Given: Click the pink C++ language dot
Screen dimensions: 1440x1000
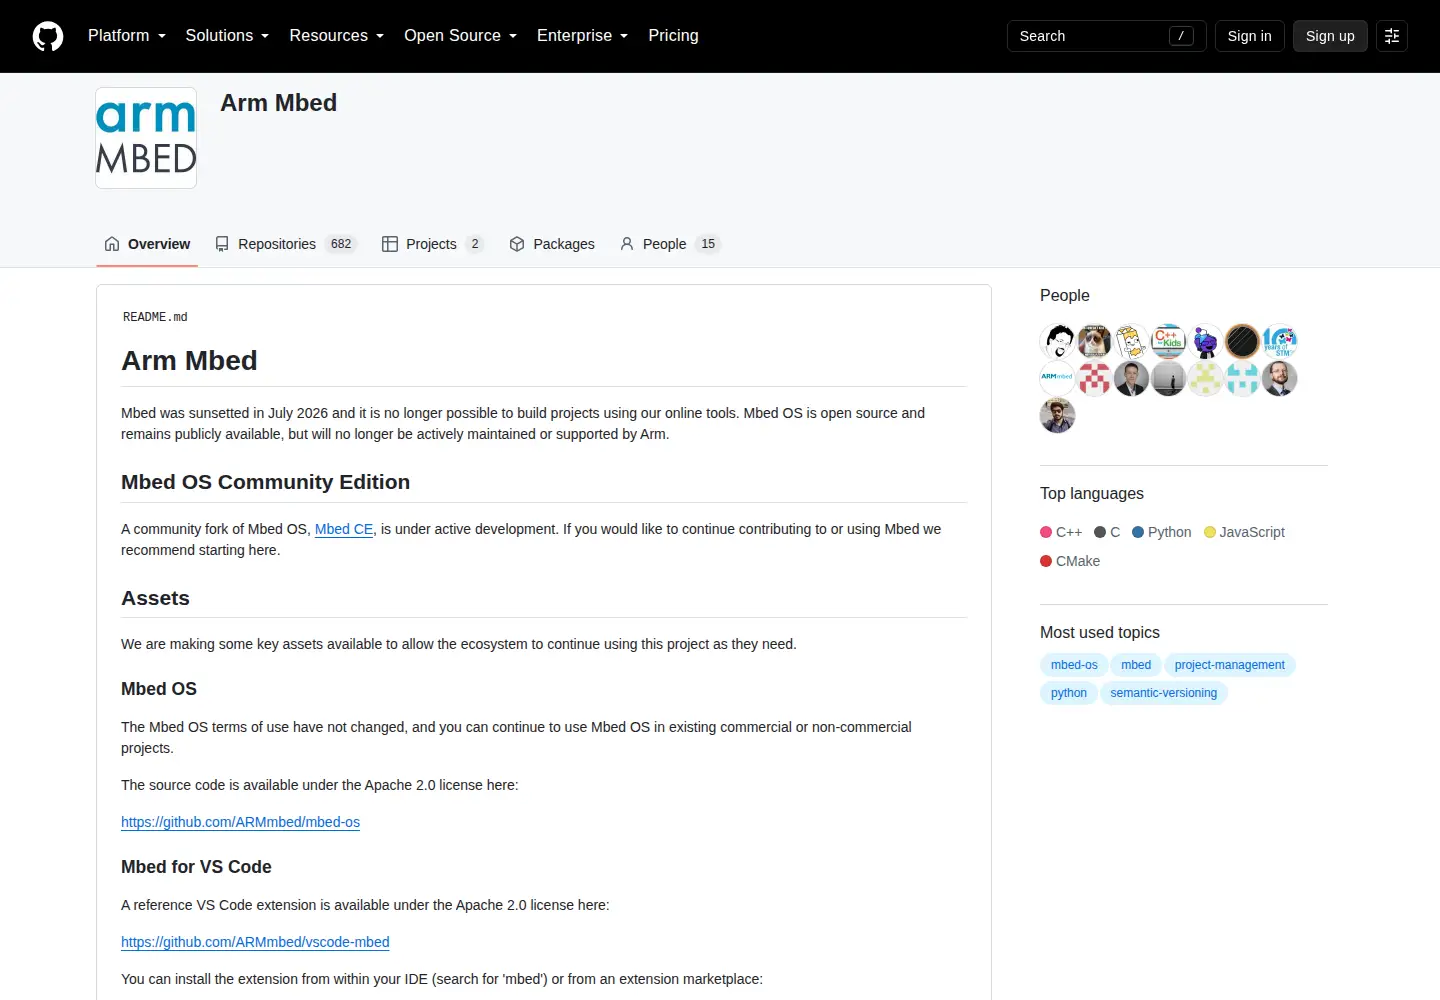Looking at the screenshot, I should pyautogui.click(x=1046, y=532).
